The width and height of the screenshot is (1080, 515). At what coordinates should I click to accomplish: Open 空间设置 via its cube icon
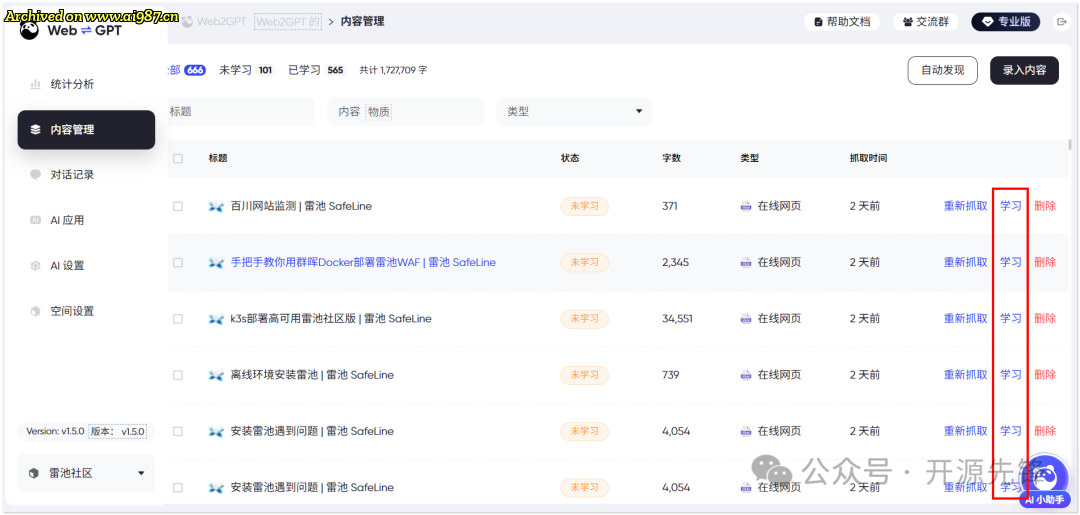(35, 311)
